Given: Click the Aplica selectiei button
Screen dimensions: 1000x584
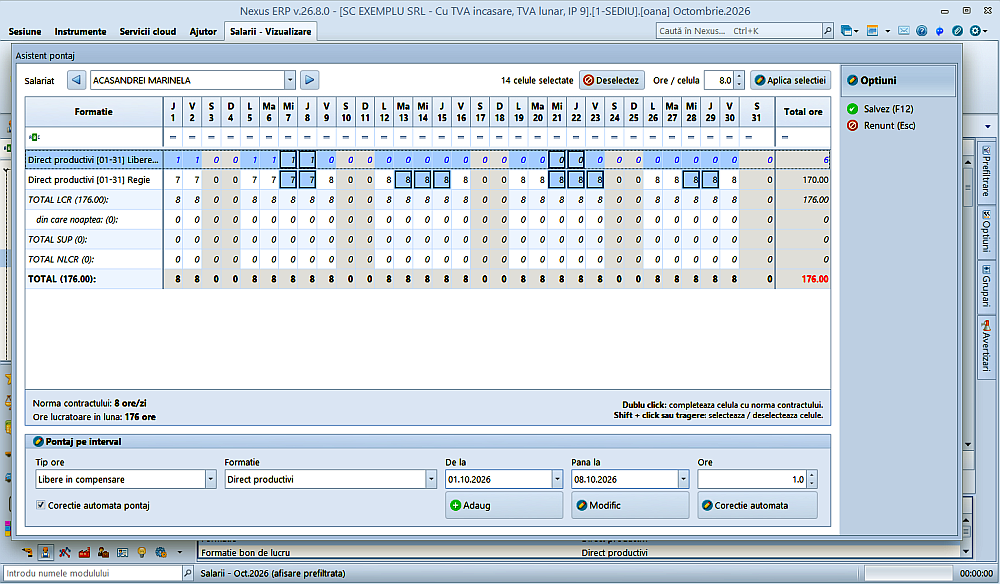Looking at the screenshot, I should click(x=790, y=80).
